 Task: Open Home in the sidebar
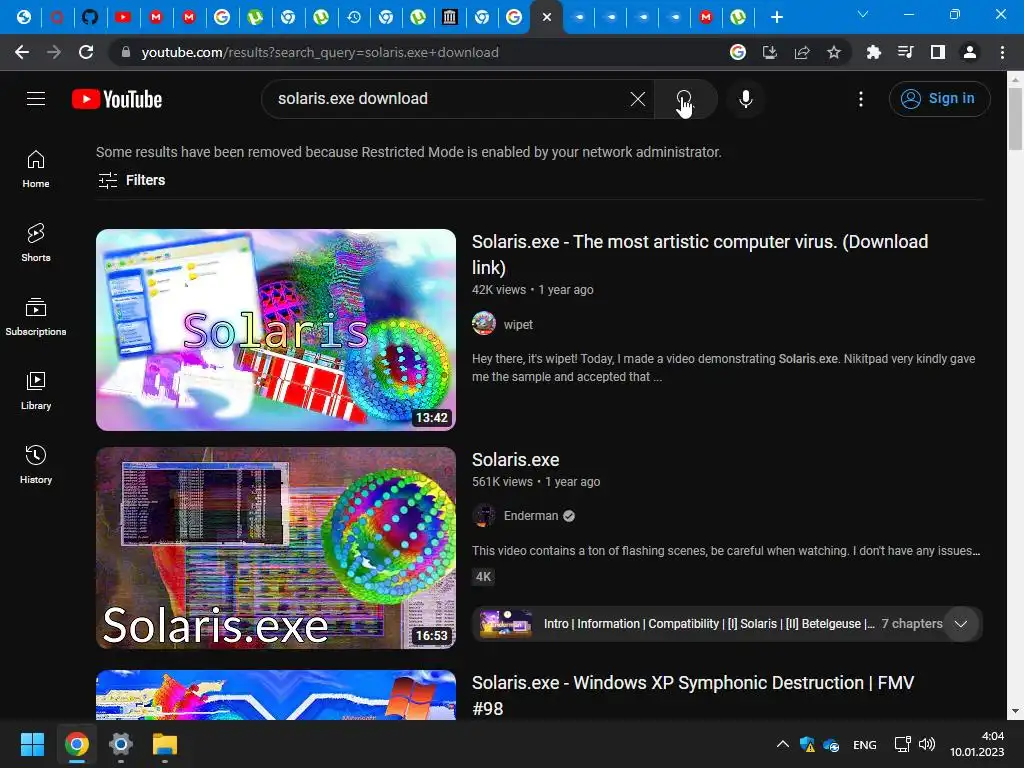point(36,169)
